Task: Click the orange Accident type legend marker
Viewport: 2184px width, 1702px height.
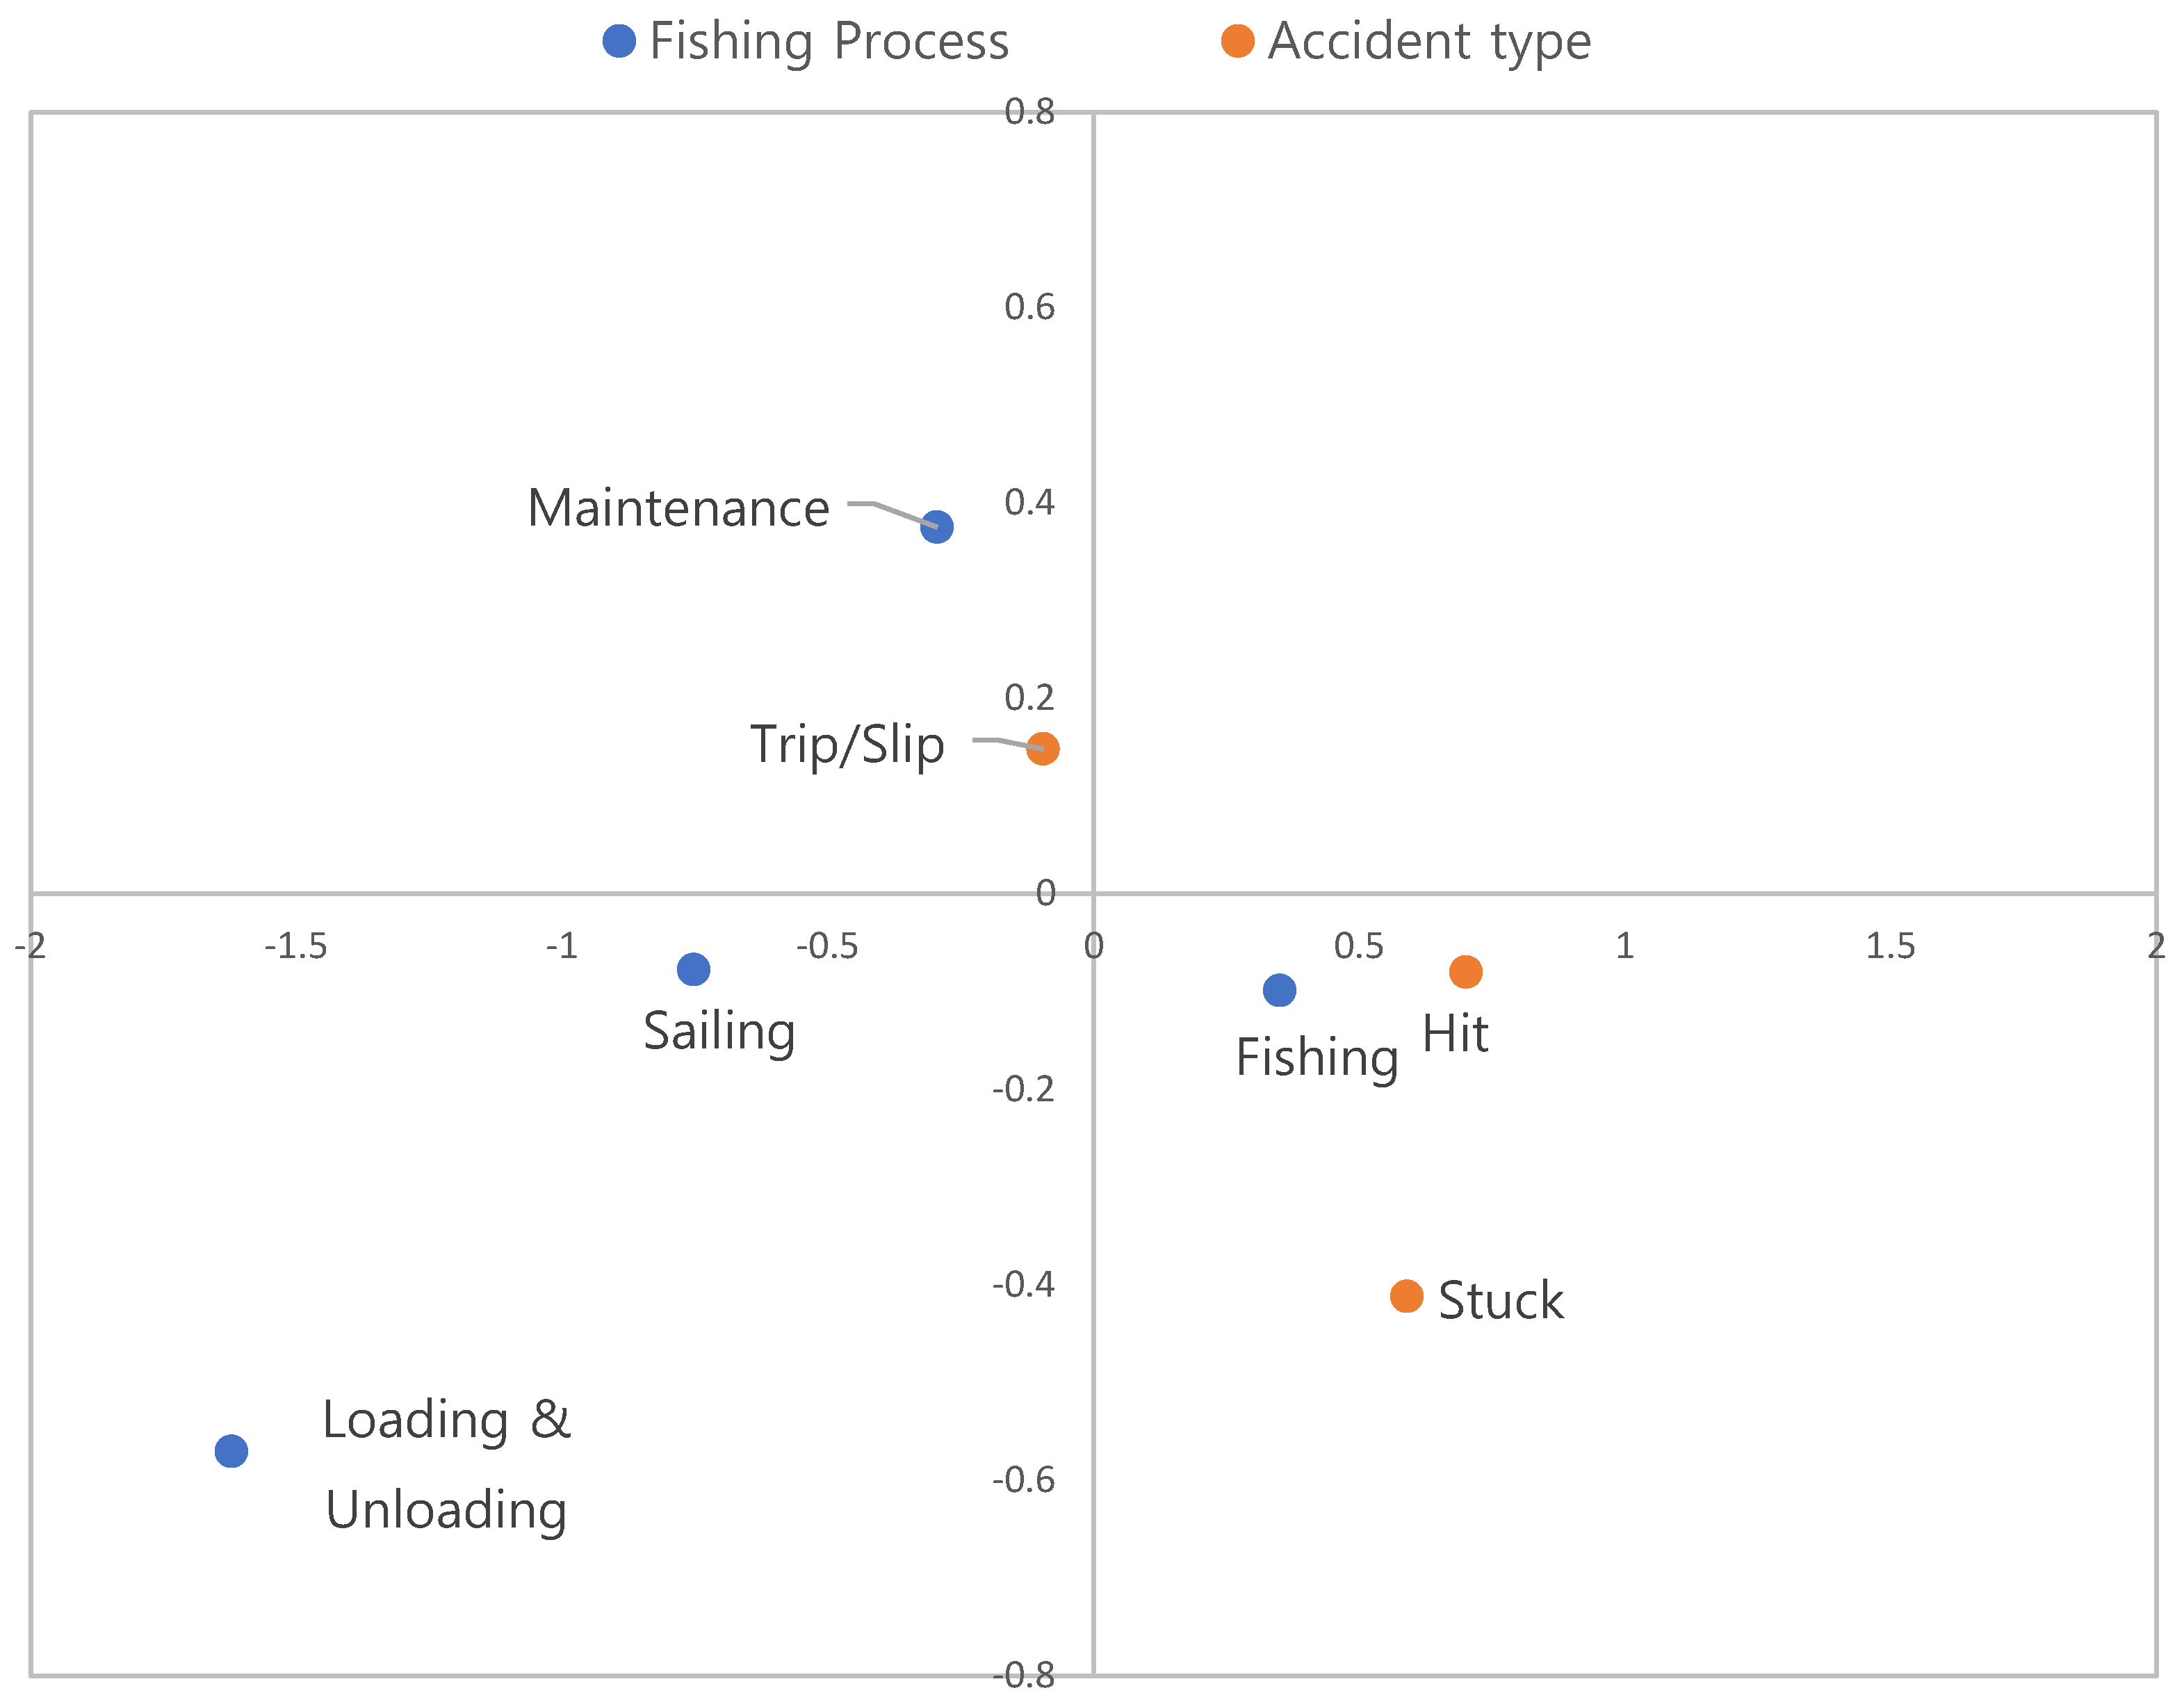Action: point(1237,41)
